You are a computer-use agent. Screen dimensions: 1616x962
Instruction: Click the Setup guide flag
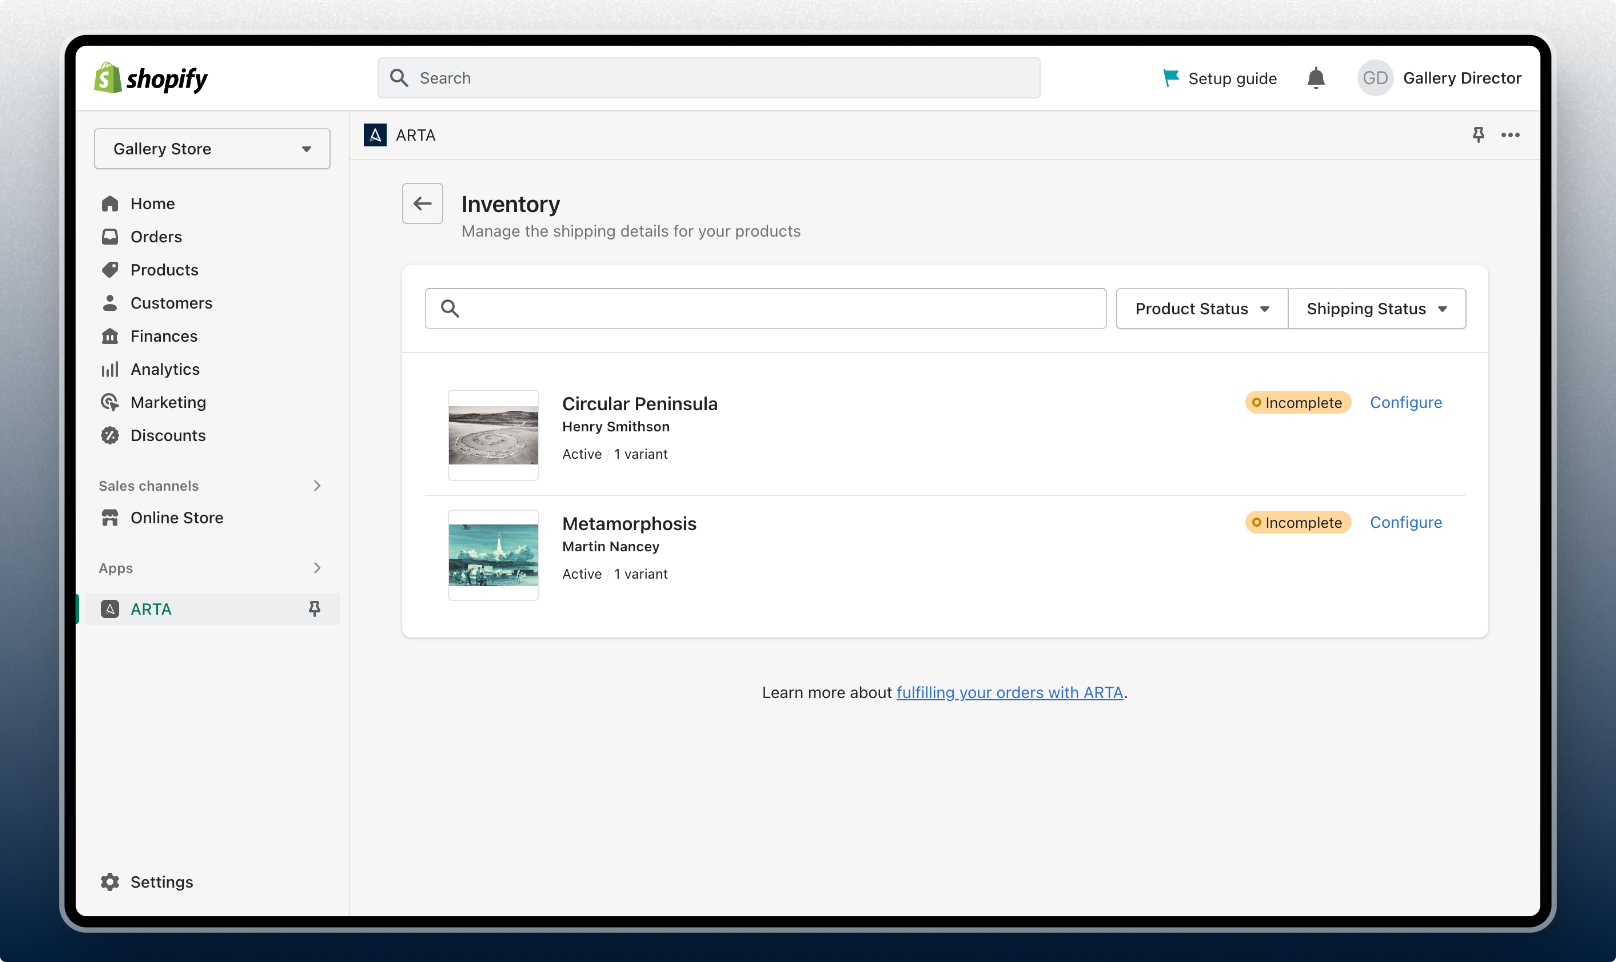point(1171,78)
